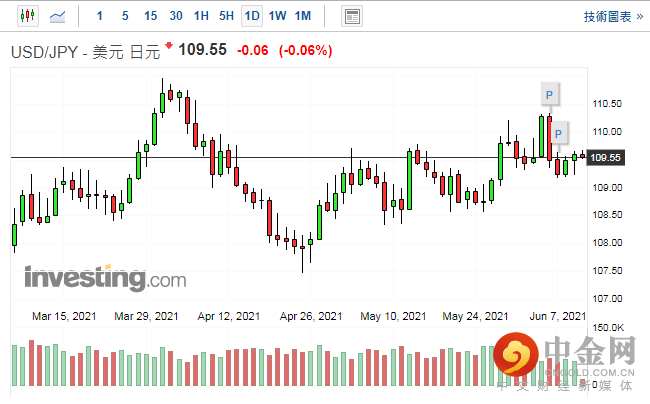
Task: Click the Mar 29, 2021 date label
Action: [x=146, y=316]
